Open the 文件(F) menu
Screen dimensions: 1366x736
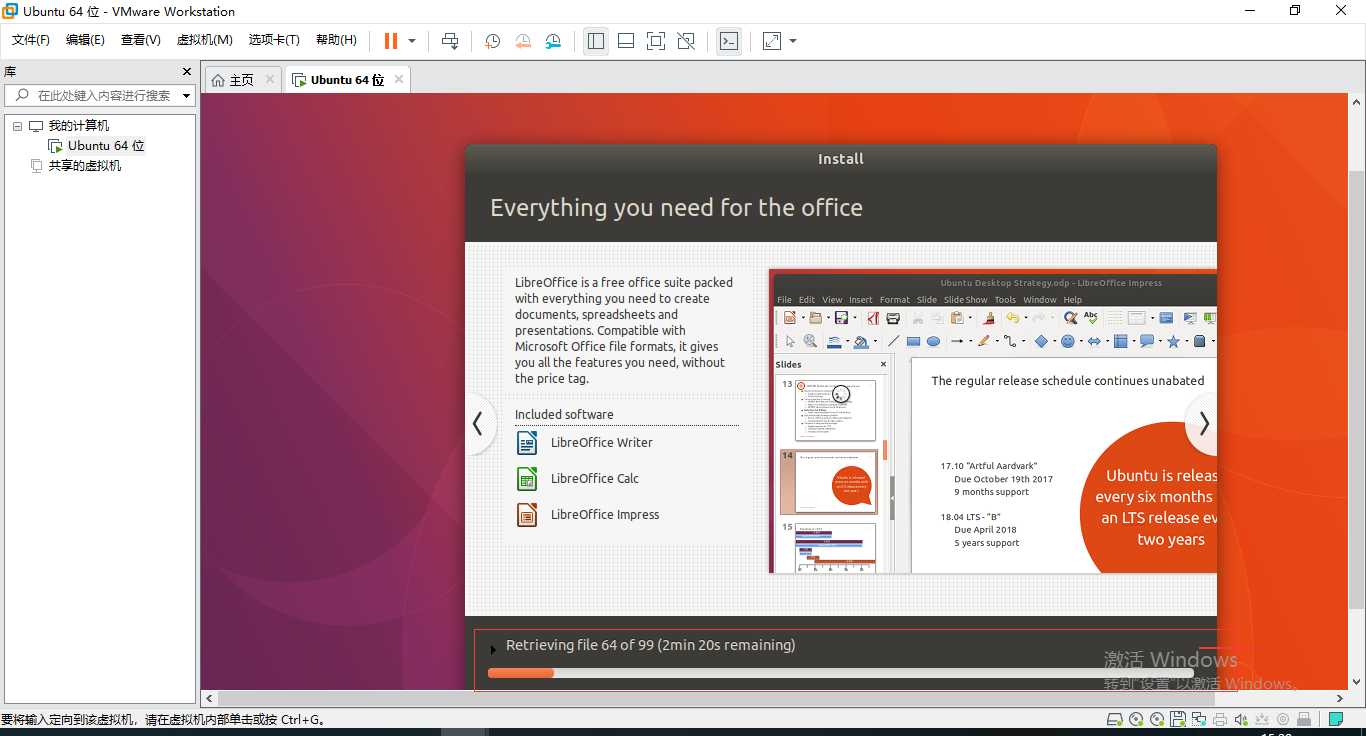30,40
